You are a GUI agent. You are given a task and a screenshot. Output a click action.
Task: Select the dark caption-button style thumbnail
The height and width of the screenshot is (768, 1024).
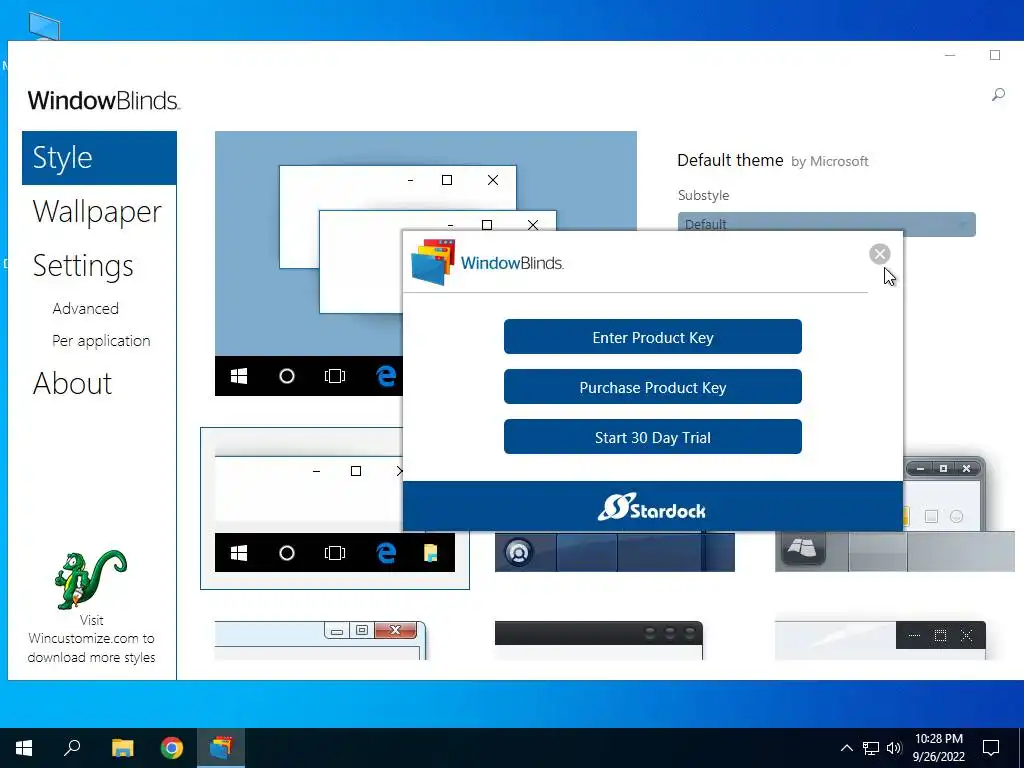click(x=880, y=640)
